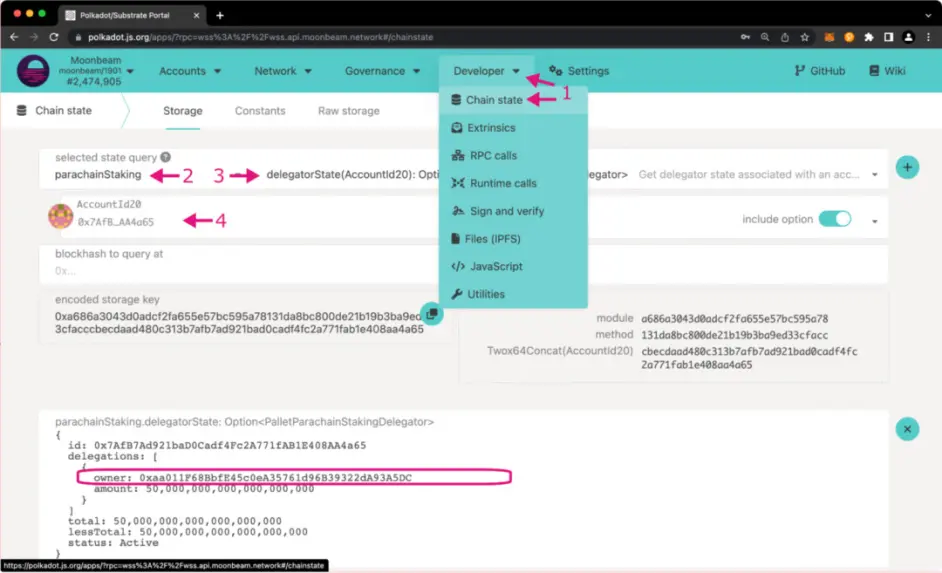This screenshot has height=573, width=942.
Task: Switch to the Constants tab
Action: [260, 111]
